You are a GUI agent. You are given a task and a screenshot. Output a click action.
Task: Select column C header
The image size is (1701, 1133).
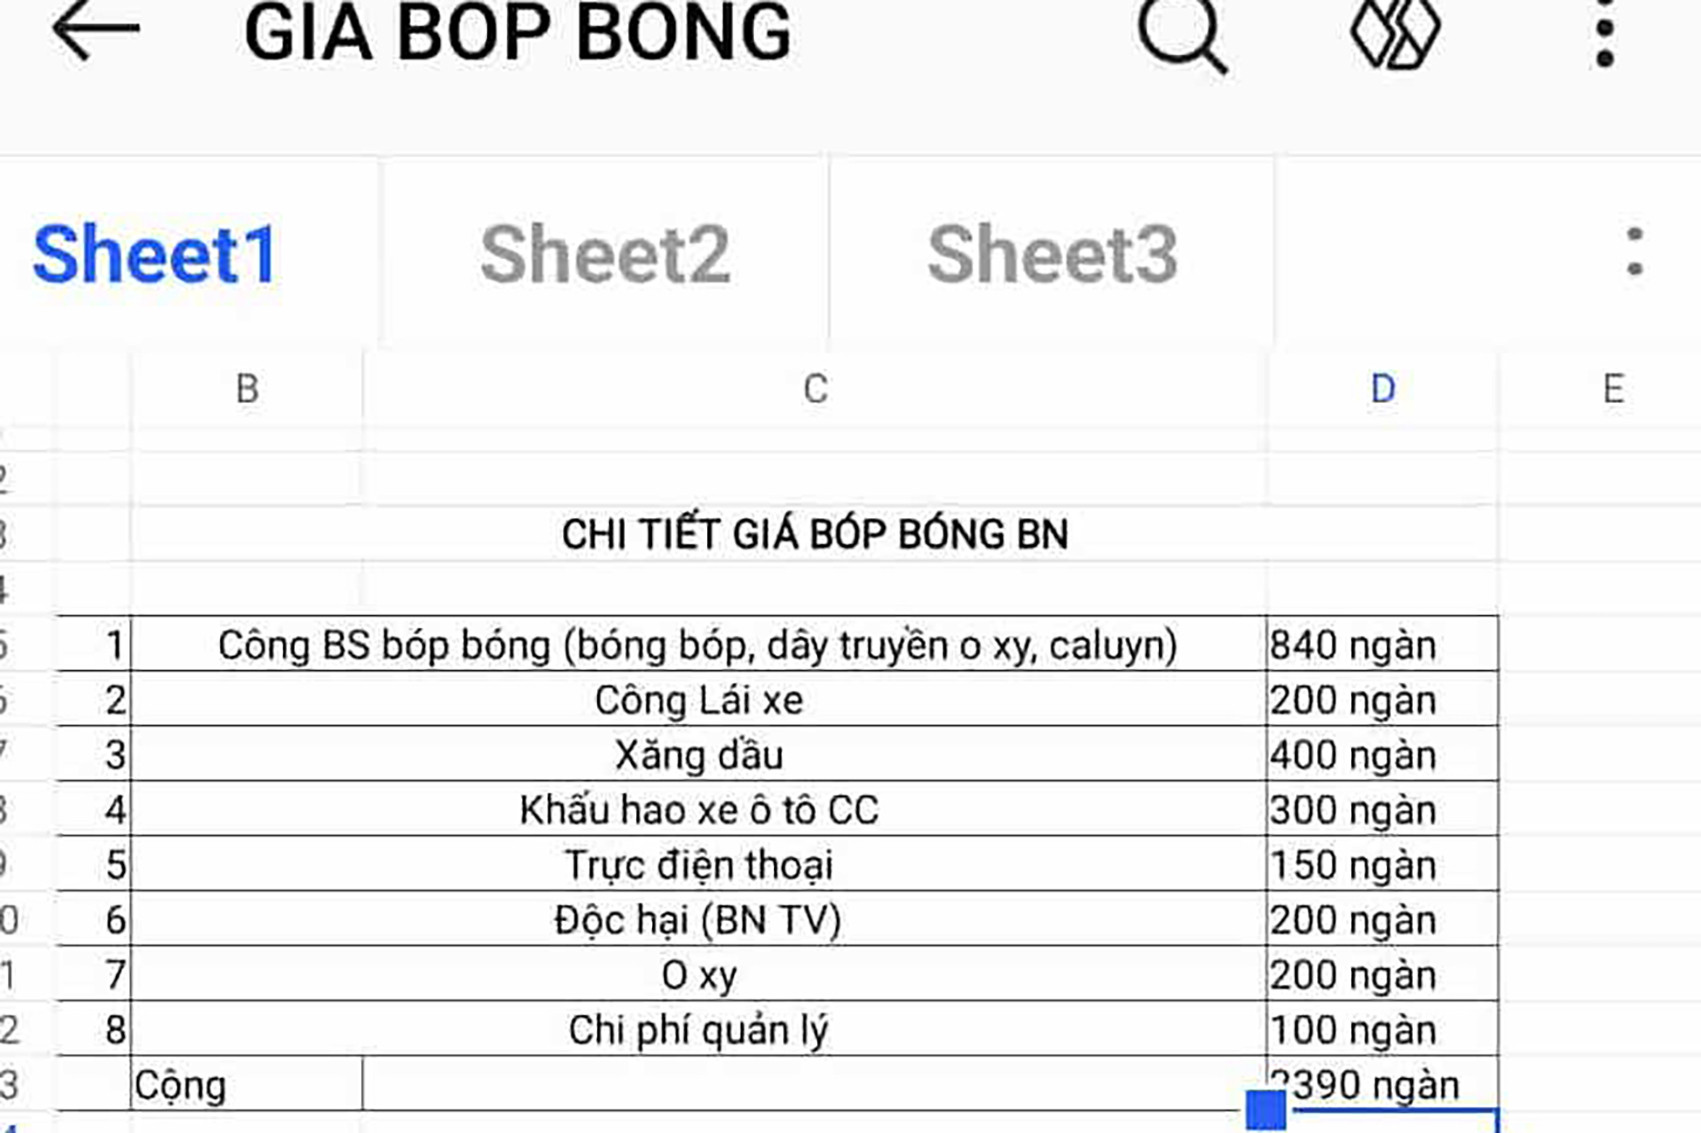pos(815,389)
